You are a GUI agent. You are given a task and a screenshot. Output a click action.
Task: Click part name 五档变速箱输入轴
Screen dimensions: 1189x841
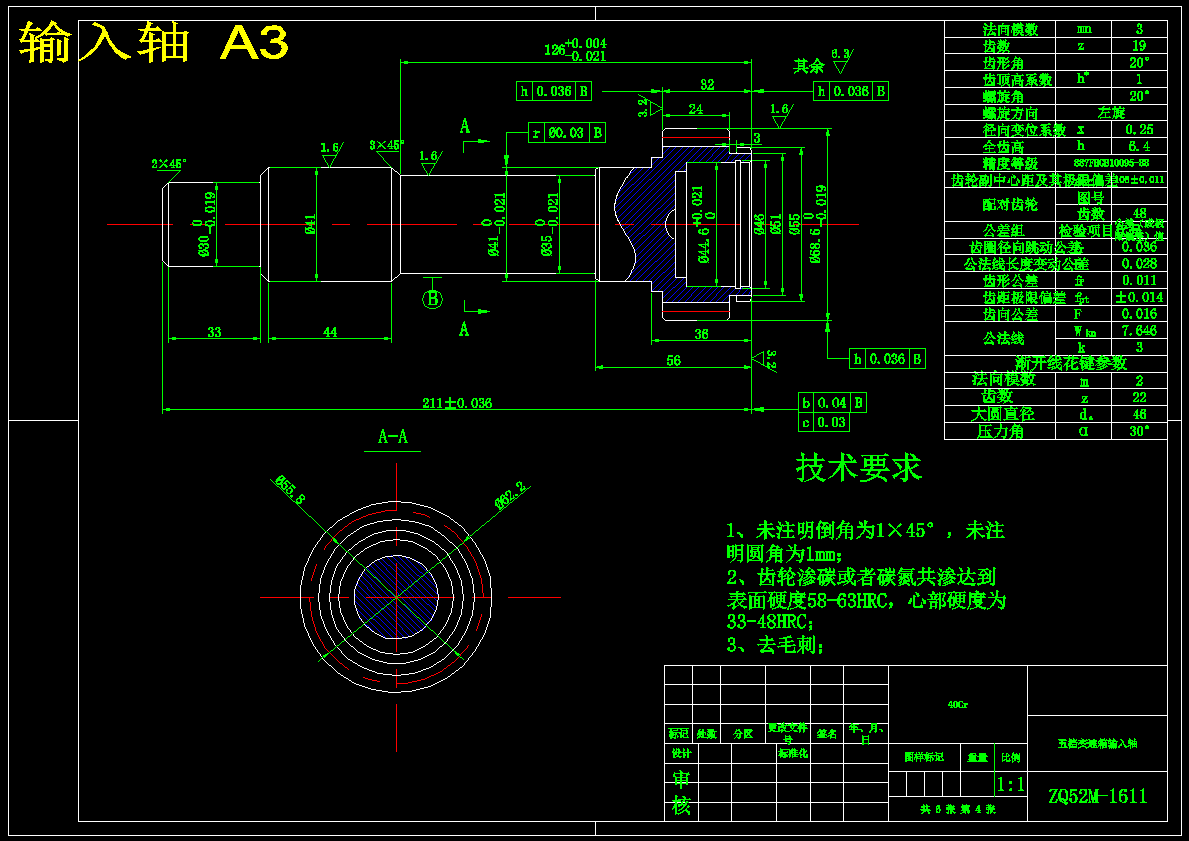1097,743
